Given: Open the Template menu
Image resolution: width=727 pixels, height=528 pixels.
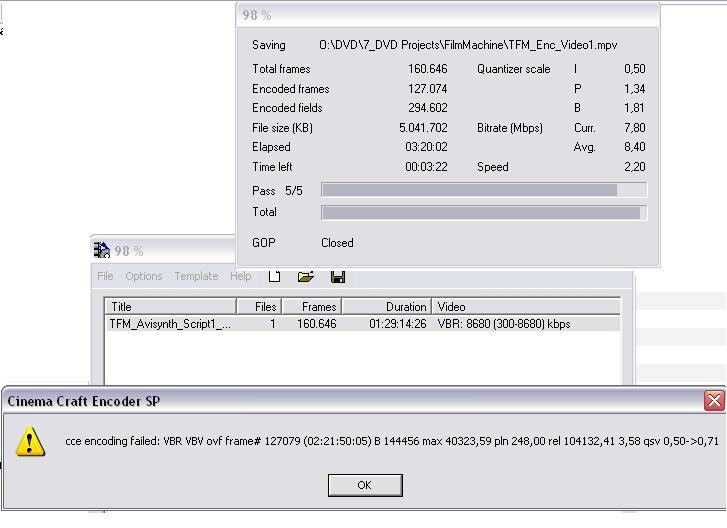Looking at the screenshot, I should pos(197,276).
